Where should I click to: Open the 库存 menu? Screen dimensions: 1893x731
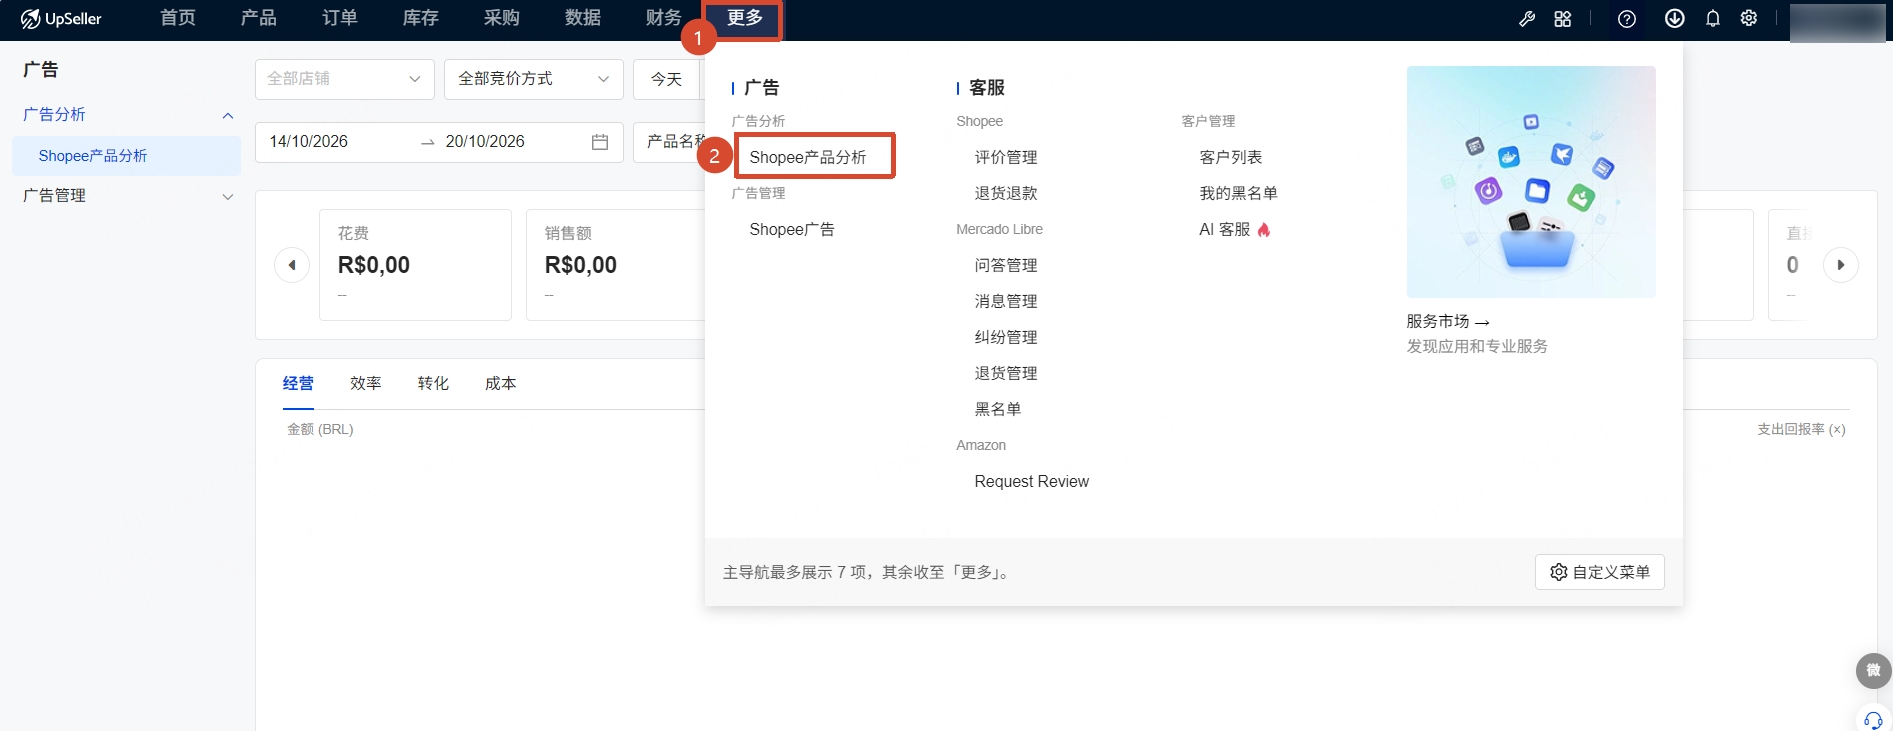pos(421,18)
